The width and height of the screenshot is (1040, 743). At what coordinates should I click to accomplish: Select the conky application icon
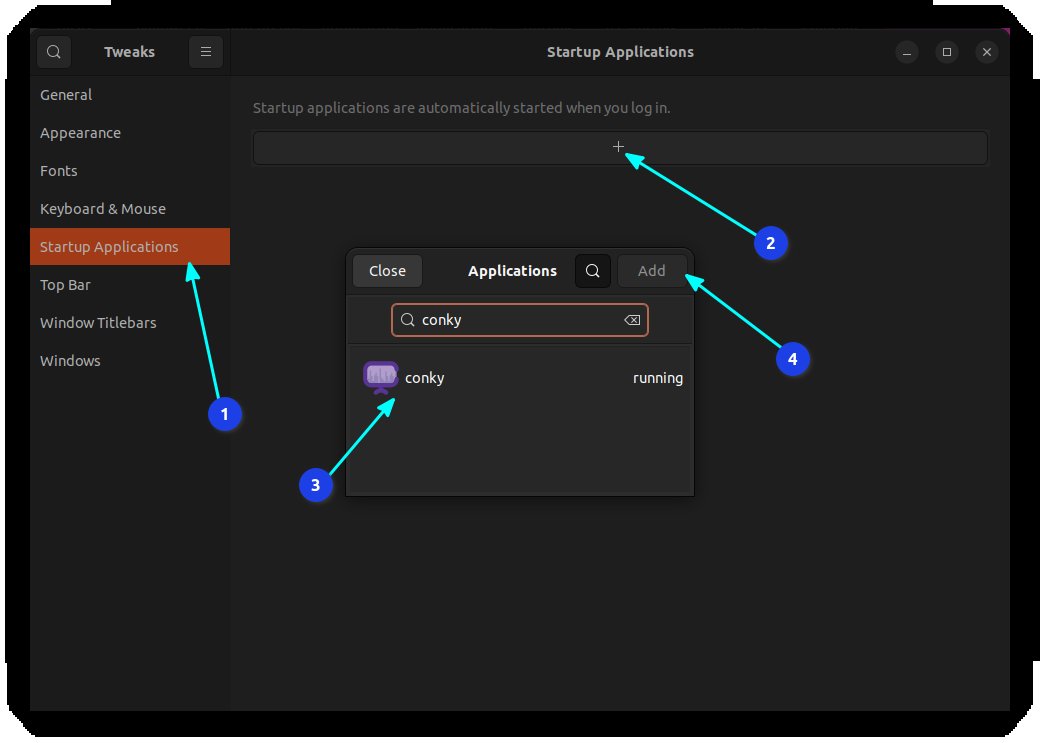click(x=380, y=376)
